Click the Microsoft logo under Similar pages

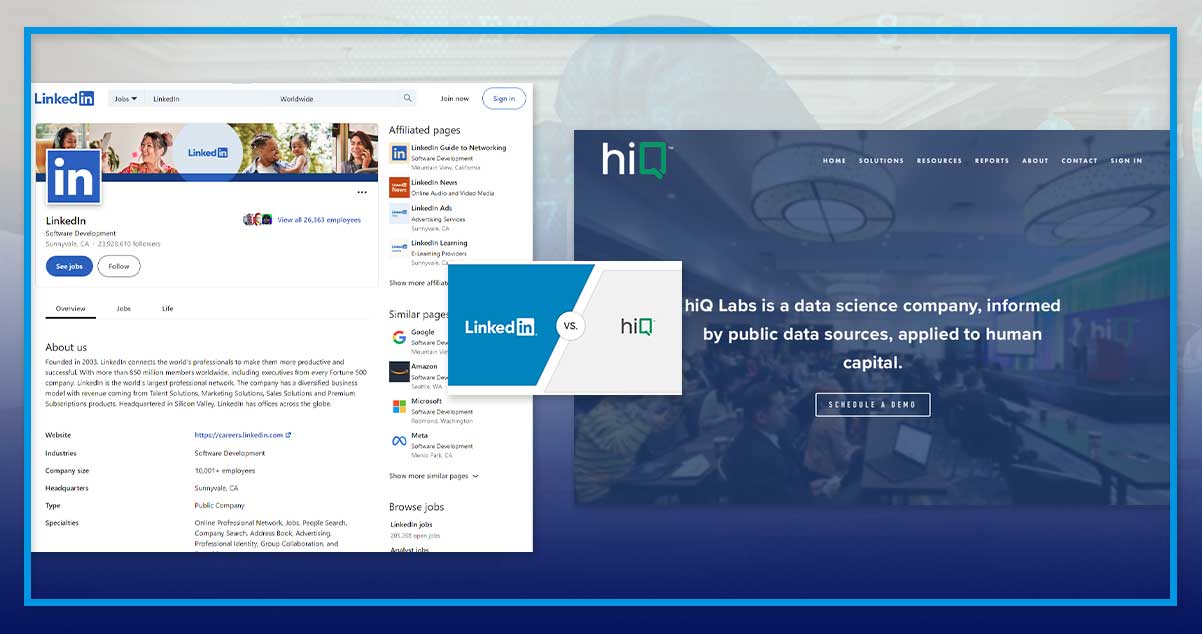398,406
